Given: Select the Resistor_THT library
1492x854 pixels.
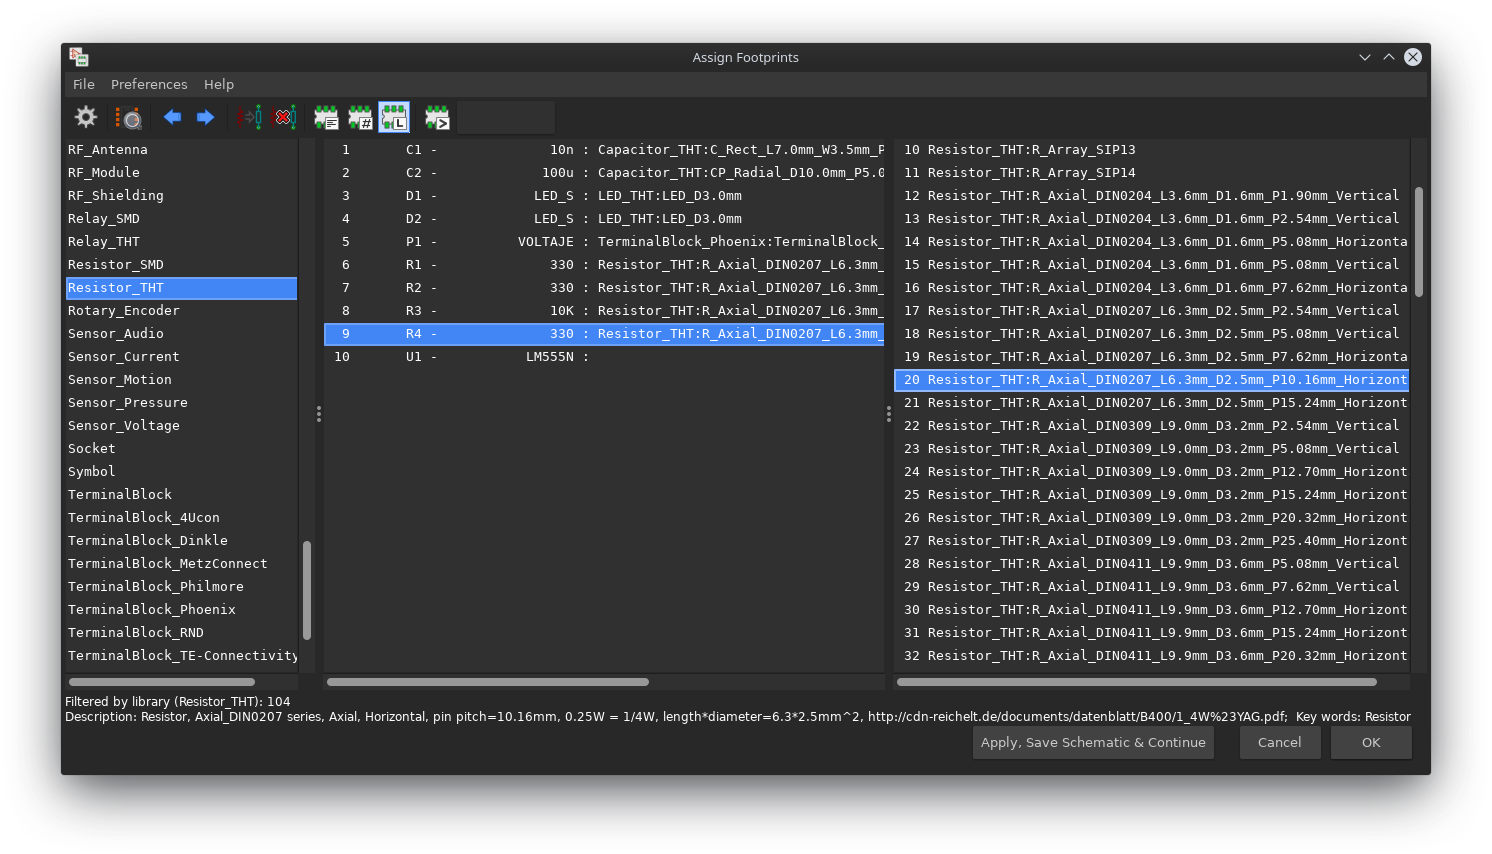Looking at the screenshot, I should point(181,287).
